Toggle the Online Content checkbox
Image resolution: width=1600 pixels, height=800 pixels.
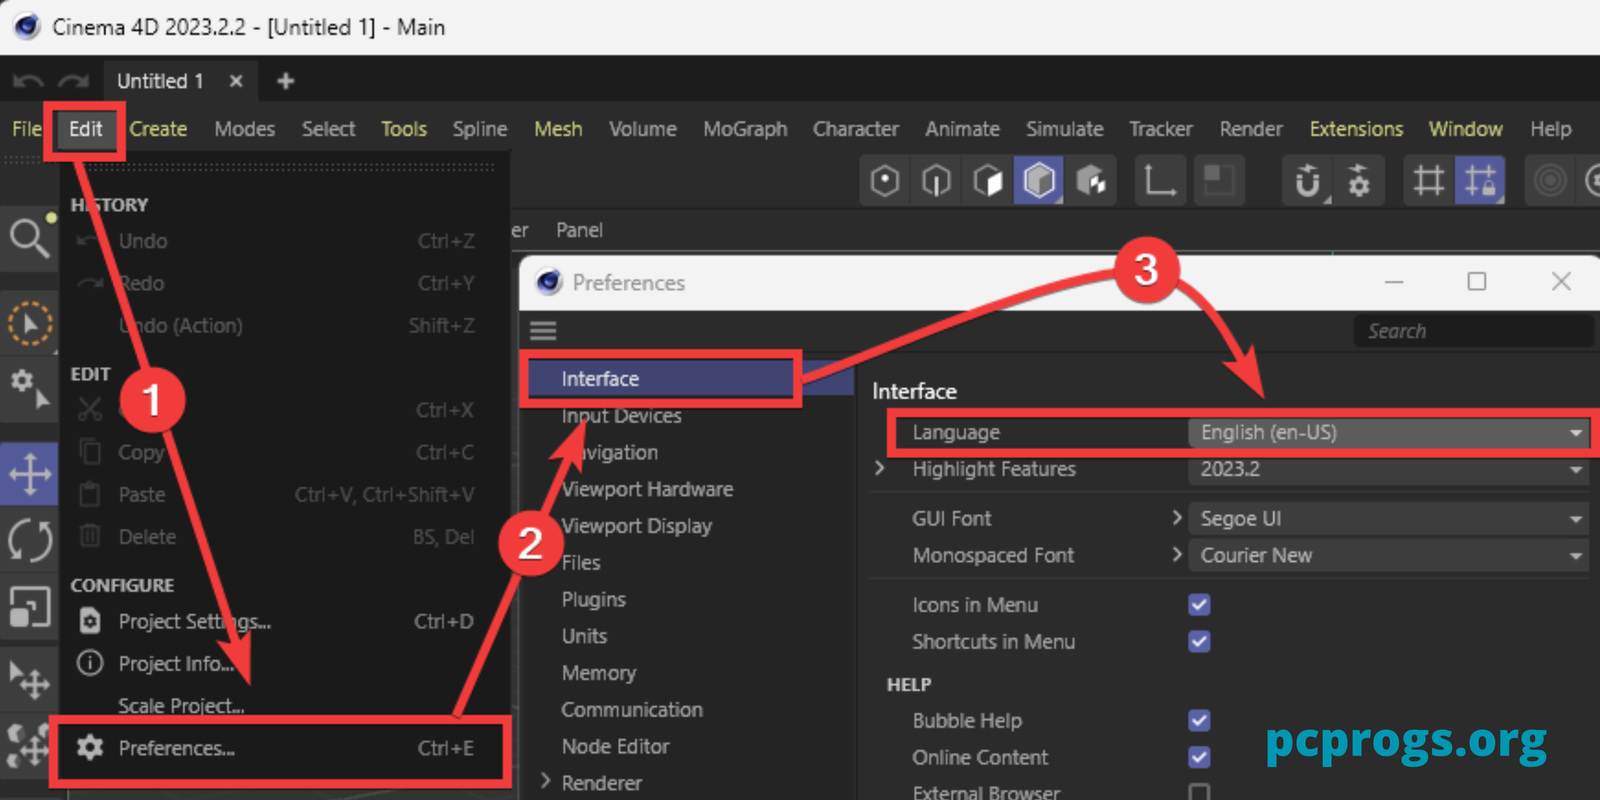point(1199,757)
